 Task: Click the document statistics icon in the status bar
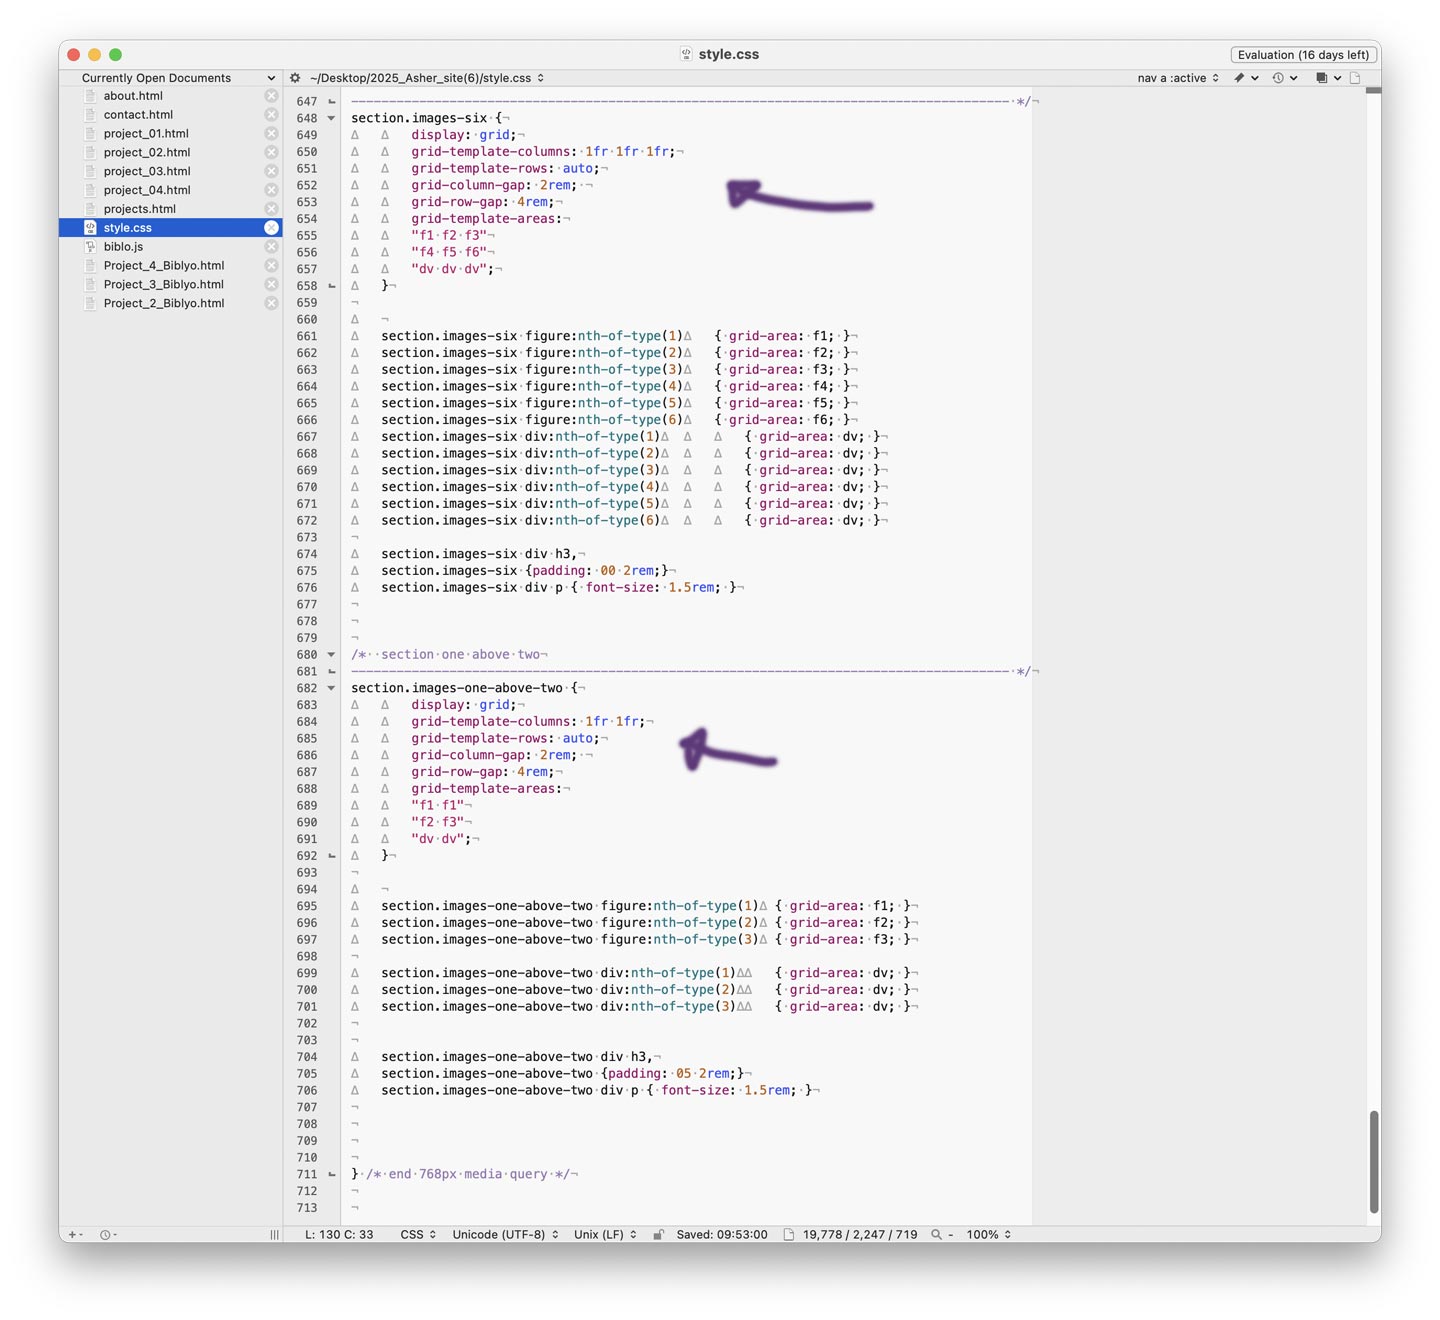tap(789, 1235)
